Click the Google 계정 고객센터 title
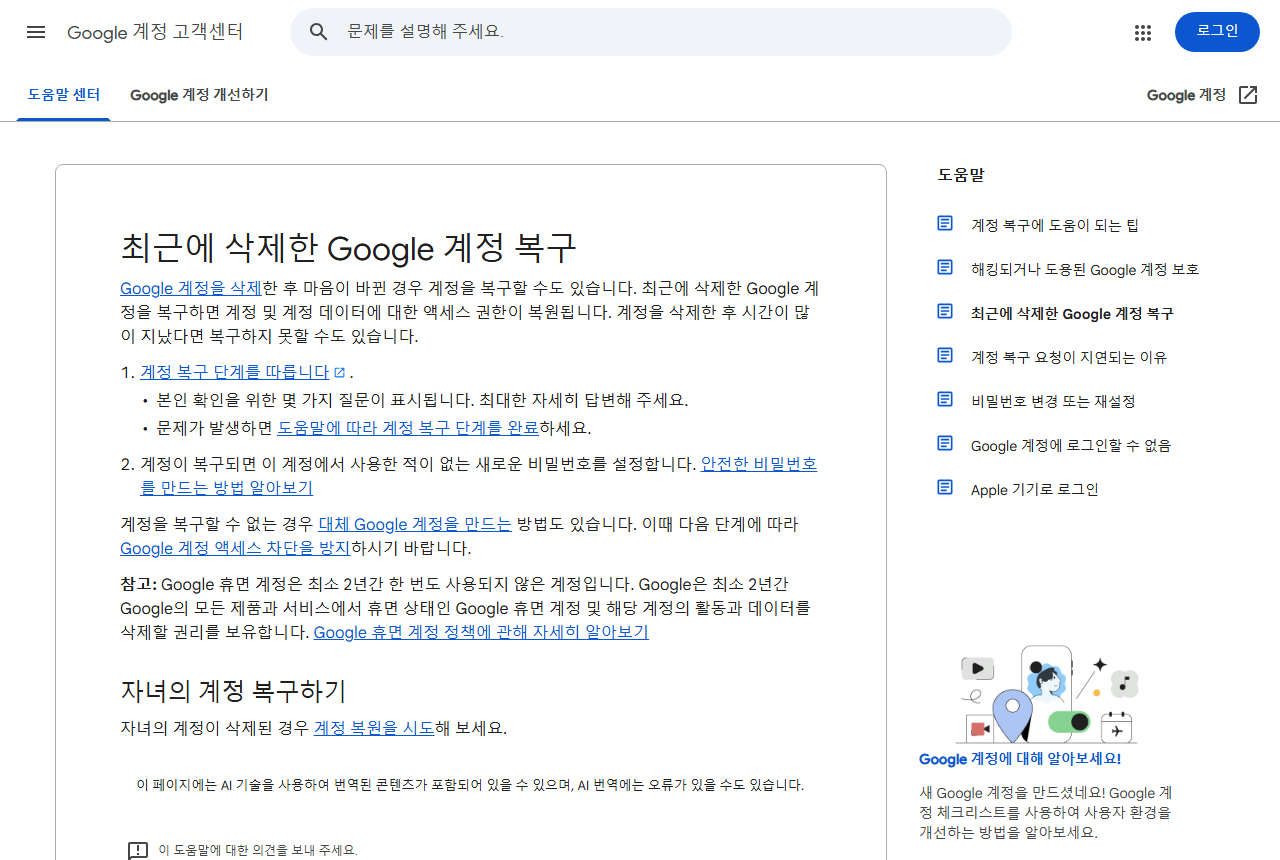This screenshot has width=1280, height=860. (155, 32)
